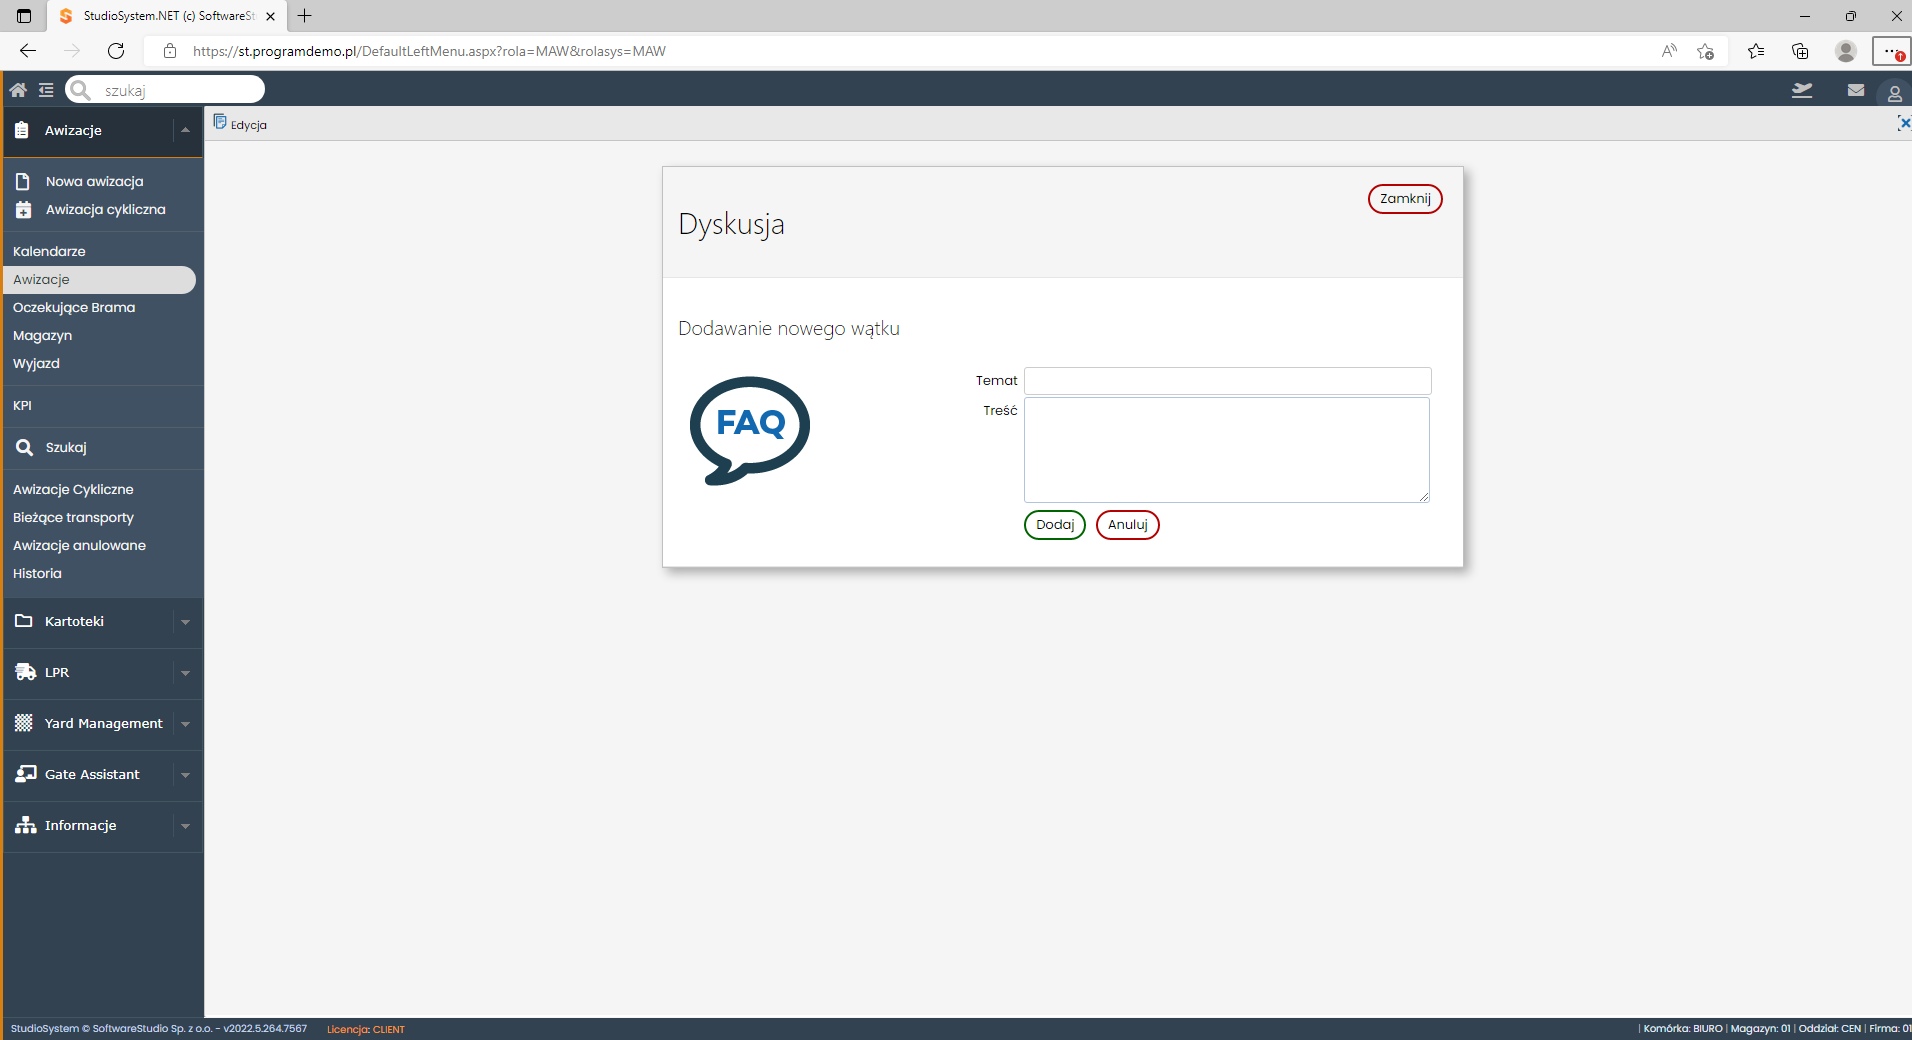1912x1040 pixels.
Task: Open the envelope messages icon
Action: 1856,90
